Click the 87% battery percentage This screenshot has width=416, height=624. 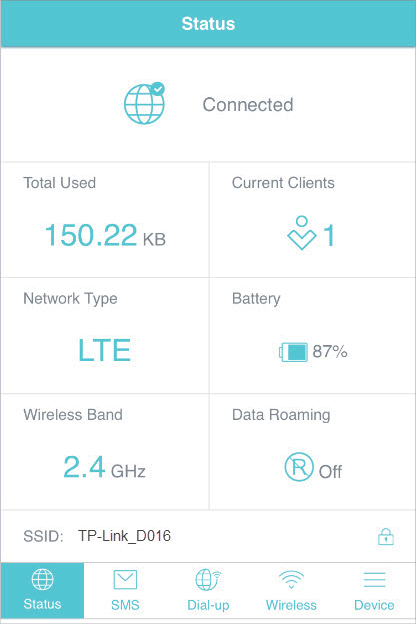[x=330, y=352]
